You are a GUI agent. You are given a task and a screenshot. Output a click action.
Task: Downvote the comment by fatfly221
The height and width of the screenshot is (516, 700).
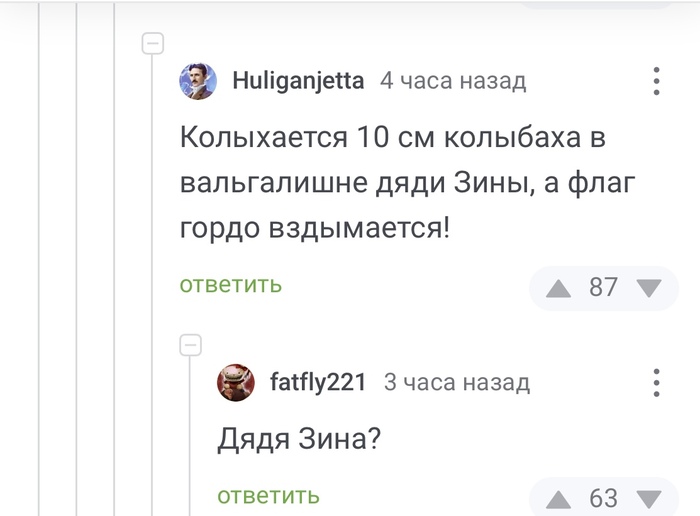[x=649, y=498]
